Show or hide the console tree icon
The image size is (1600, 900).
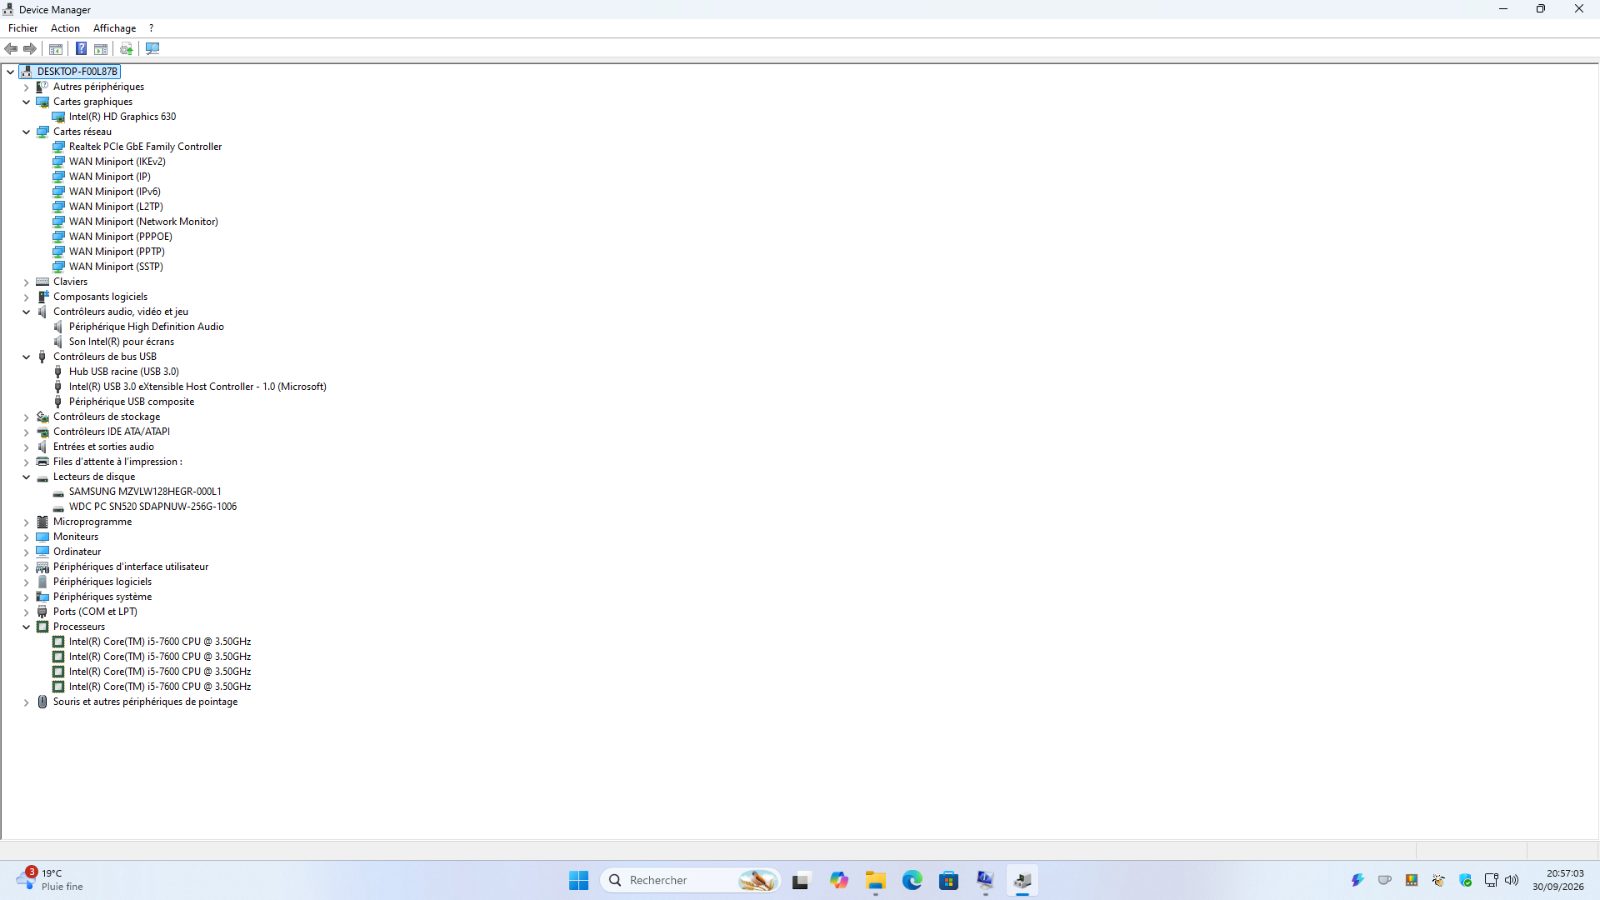point(56,49)
